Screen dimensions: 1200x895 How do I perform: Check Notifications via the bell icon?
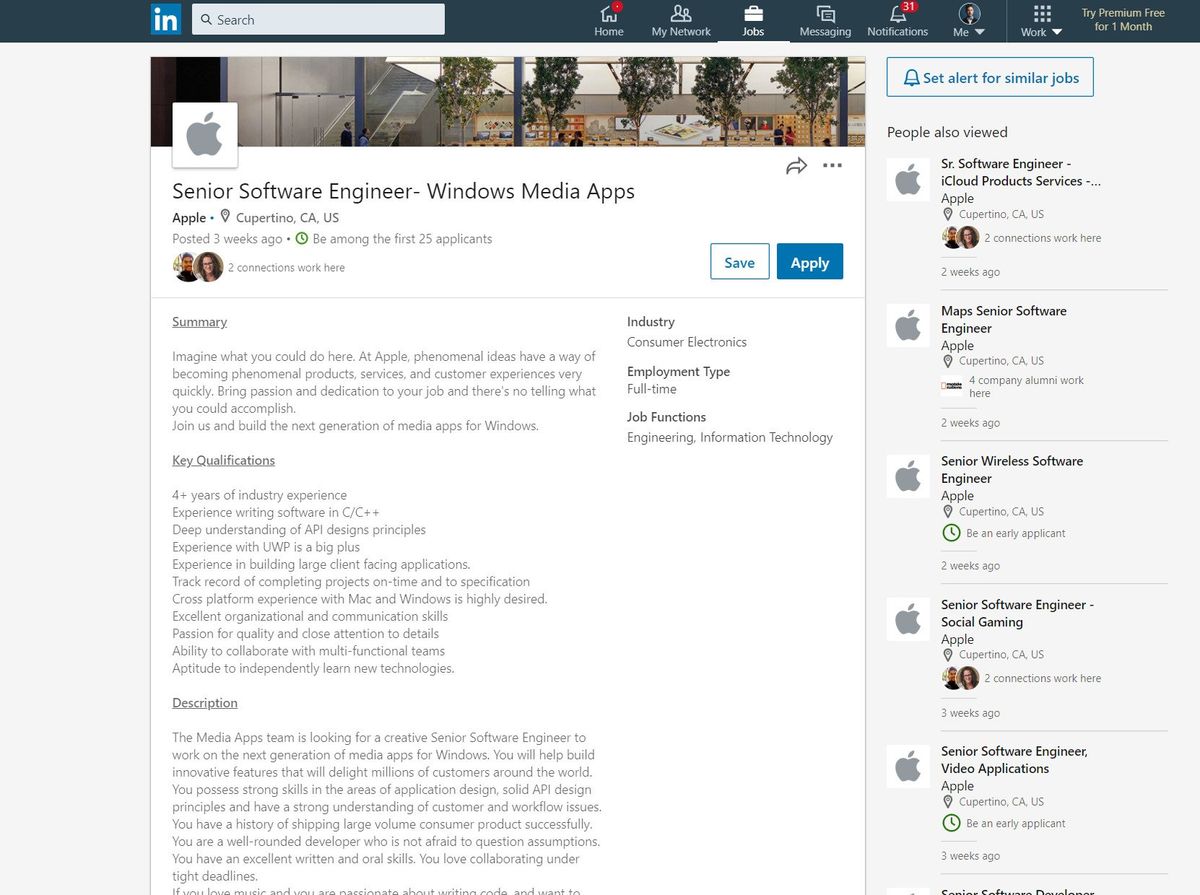(897, 15)
